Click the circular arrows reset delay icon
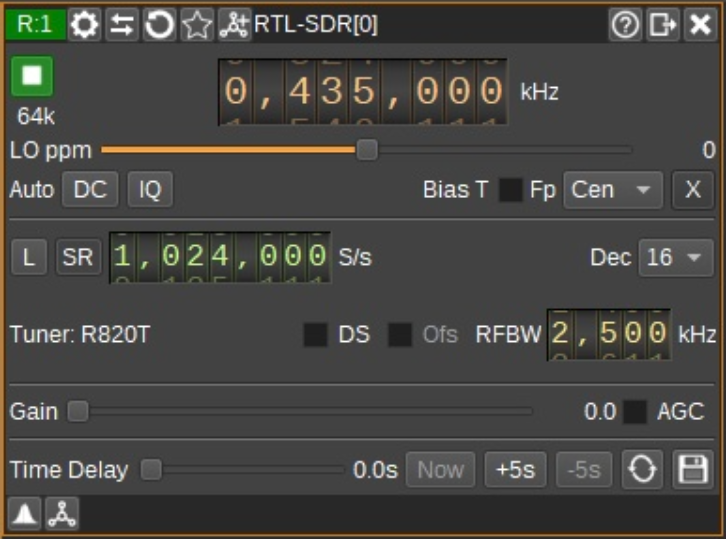The width and height of the screenshot is (726, 539). point(642,470)
